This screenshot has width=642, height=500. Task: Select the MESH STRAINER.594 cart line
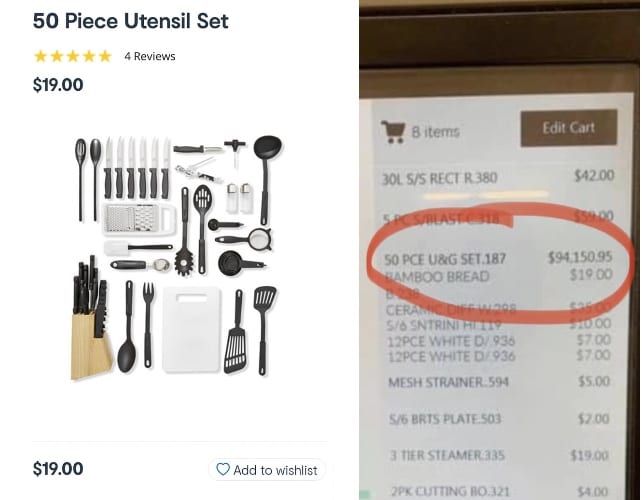[500, 382]
